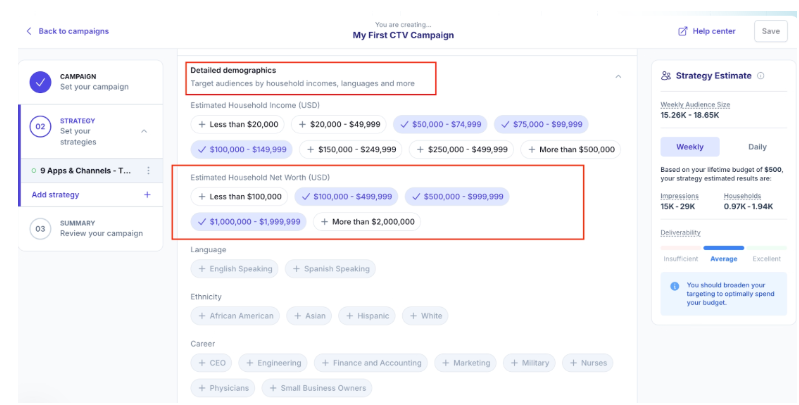The width and height of the screenshot is (799, 405).
Task: Click the plus icon next to Add strategy
Action: 147,195
